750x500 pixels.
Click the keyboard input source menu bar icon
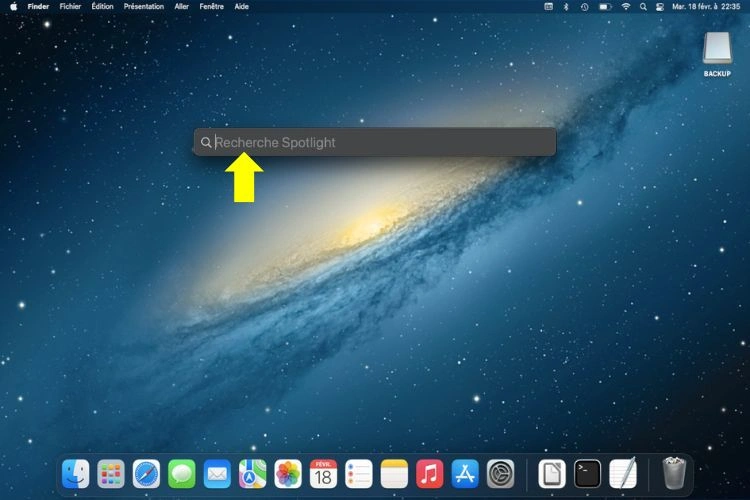click(549, 7)
